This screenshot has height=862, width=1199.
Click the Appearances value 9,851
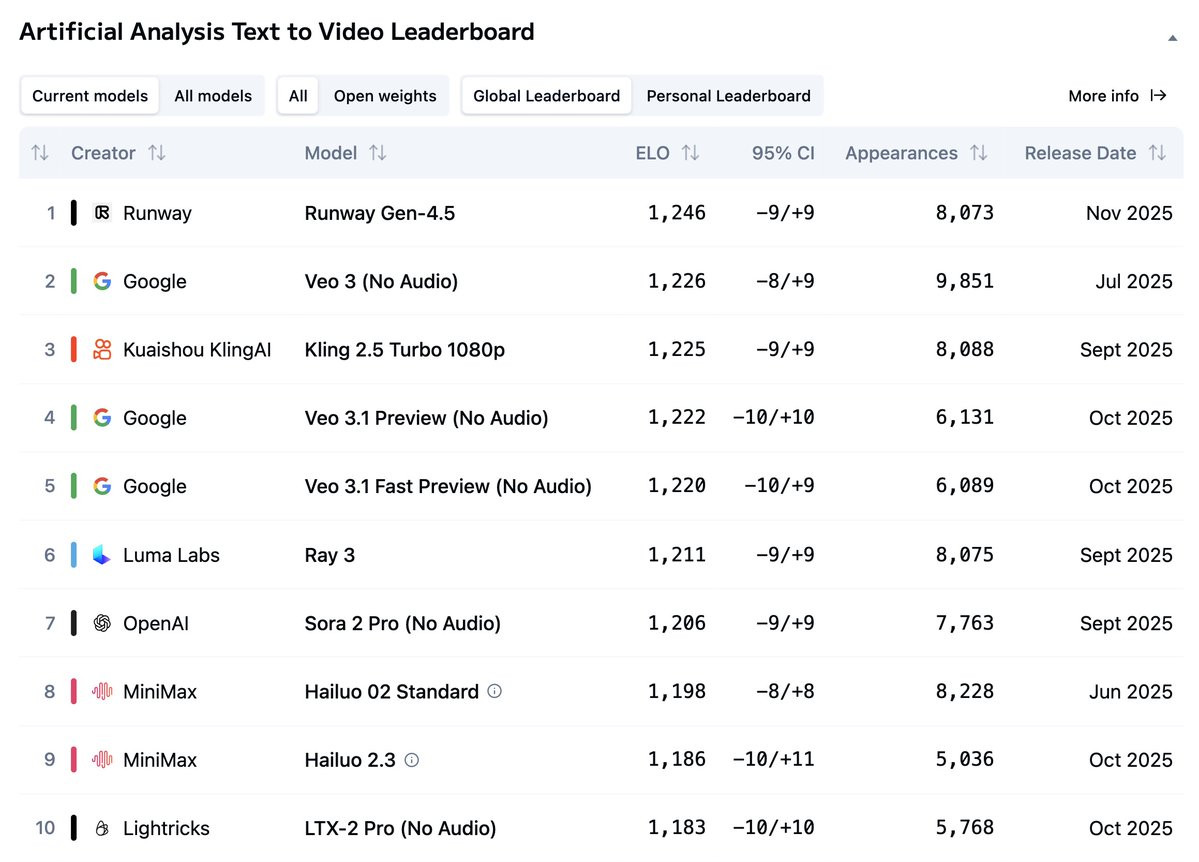click(965, 281)
